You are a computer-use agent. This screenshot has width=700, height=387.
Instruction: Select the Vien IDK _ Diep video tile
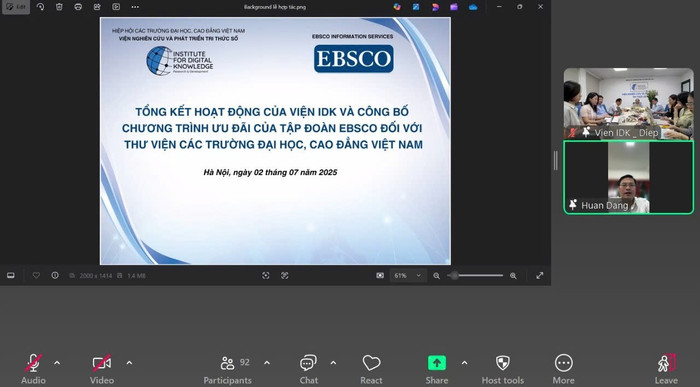coord(629,104)
